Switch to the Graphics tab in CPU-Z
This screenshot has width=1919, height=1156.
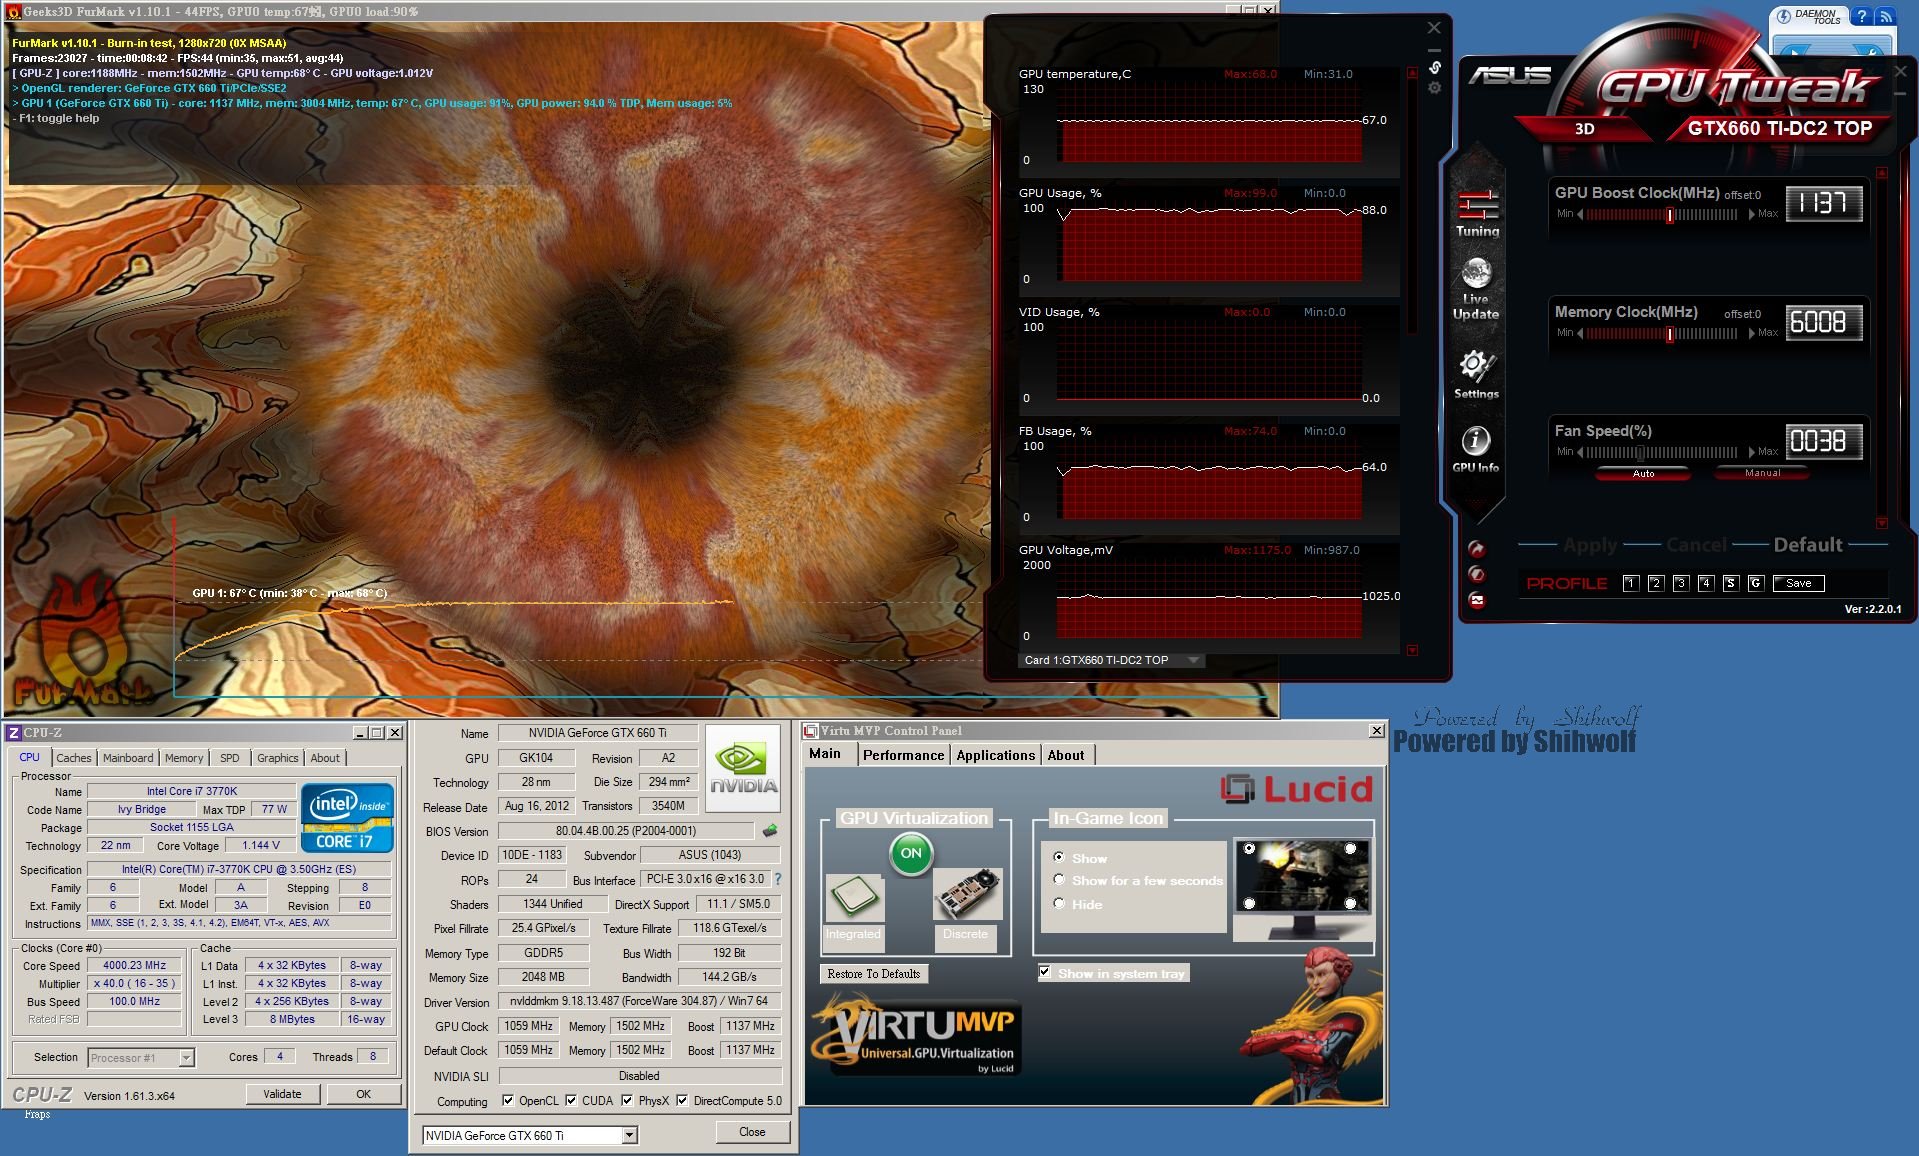(x=277, y=758)
